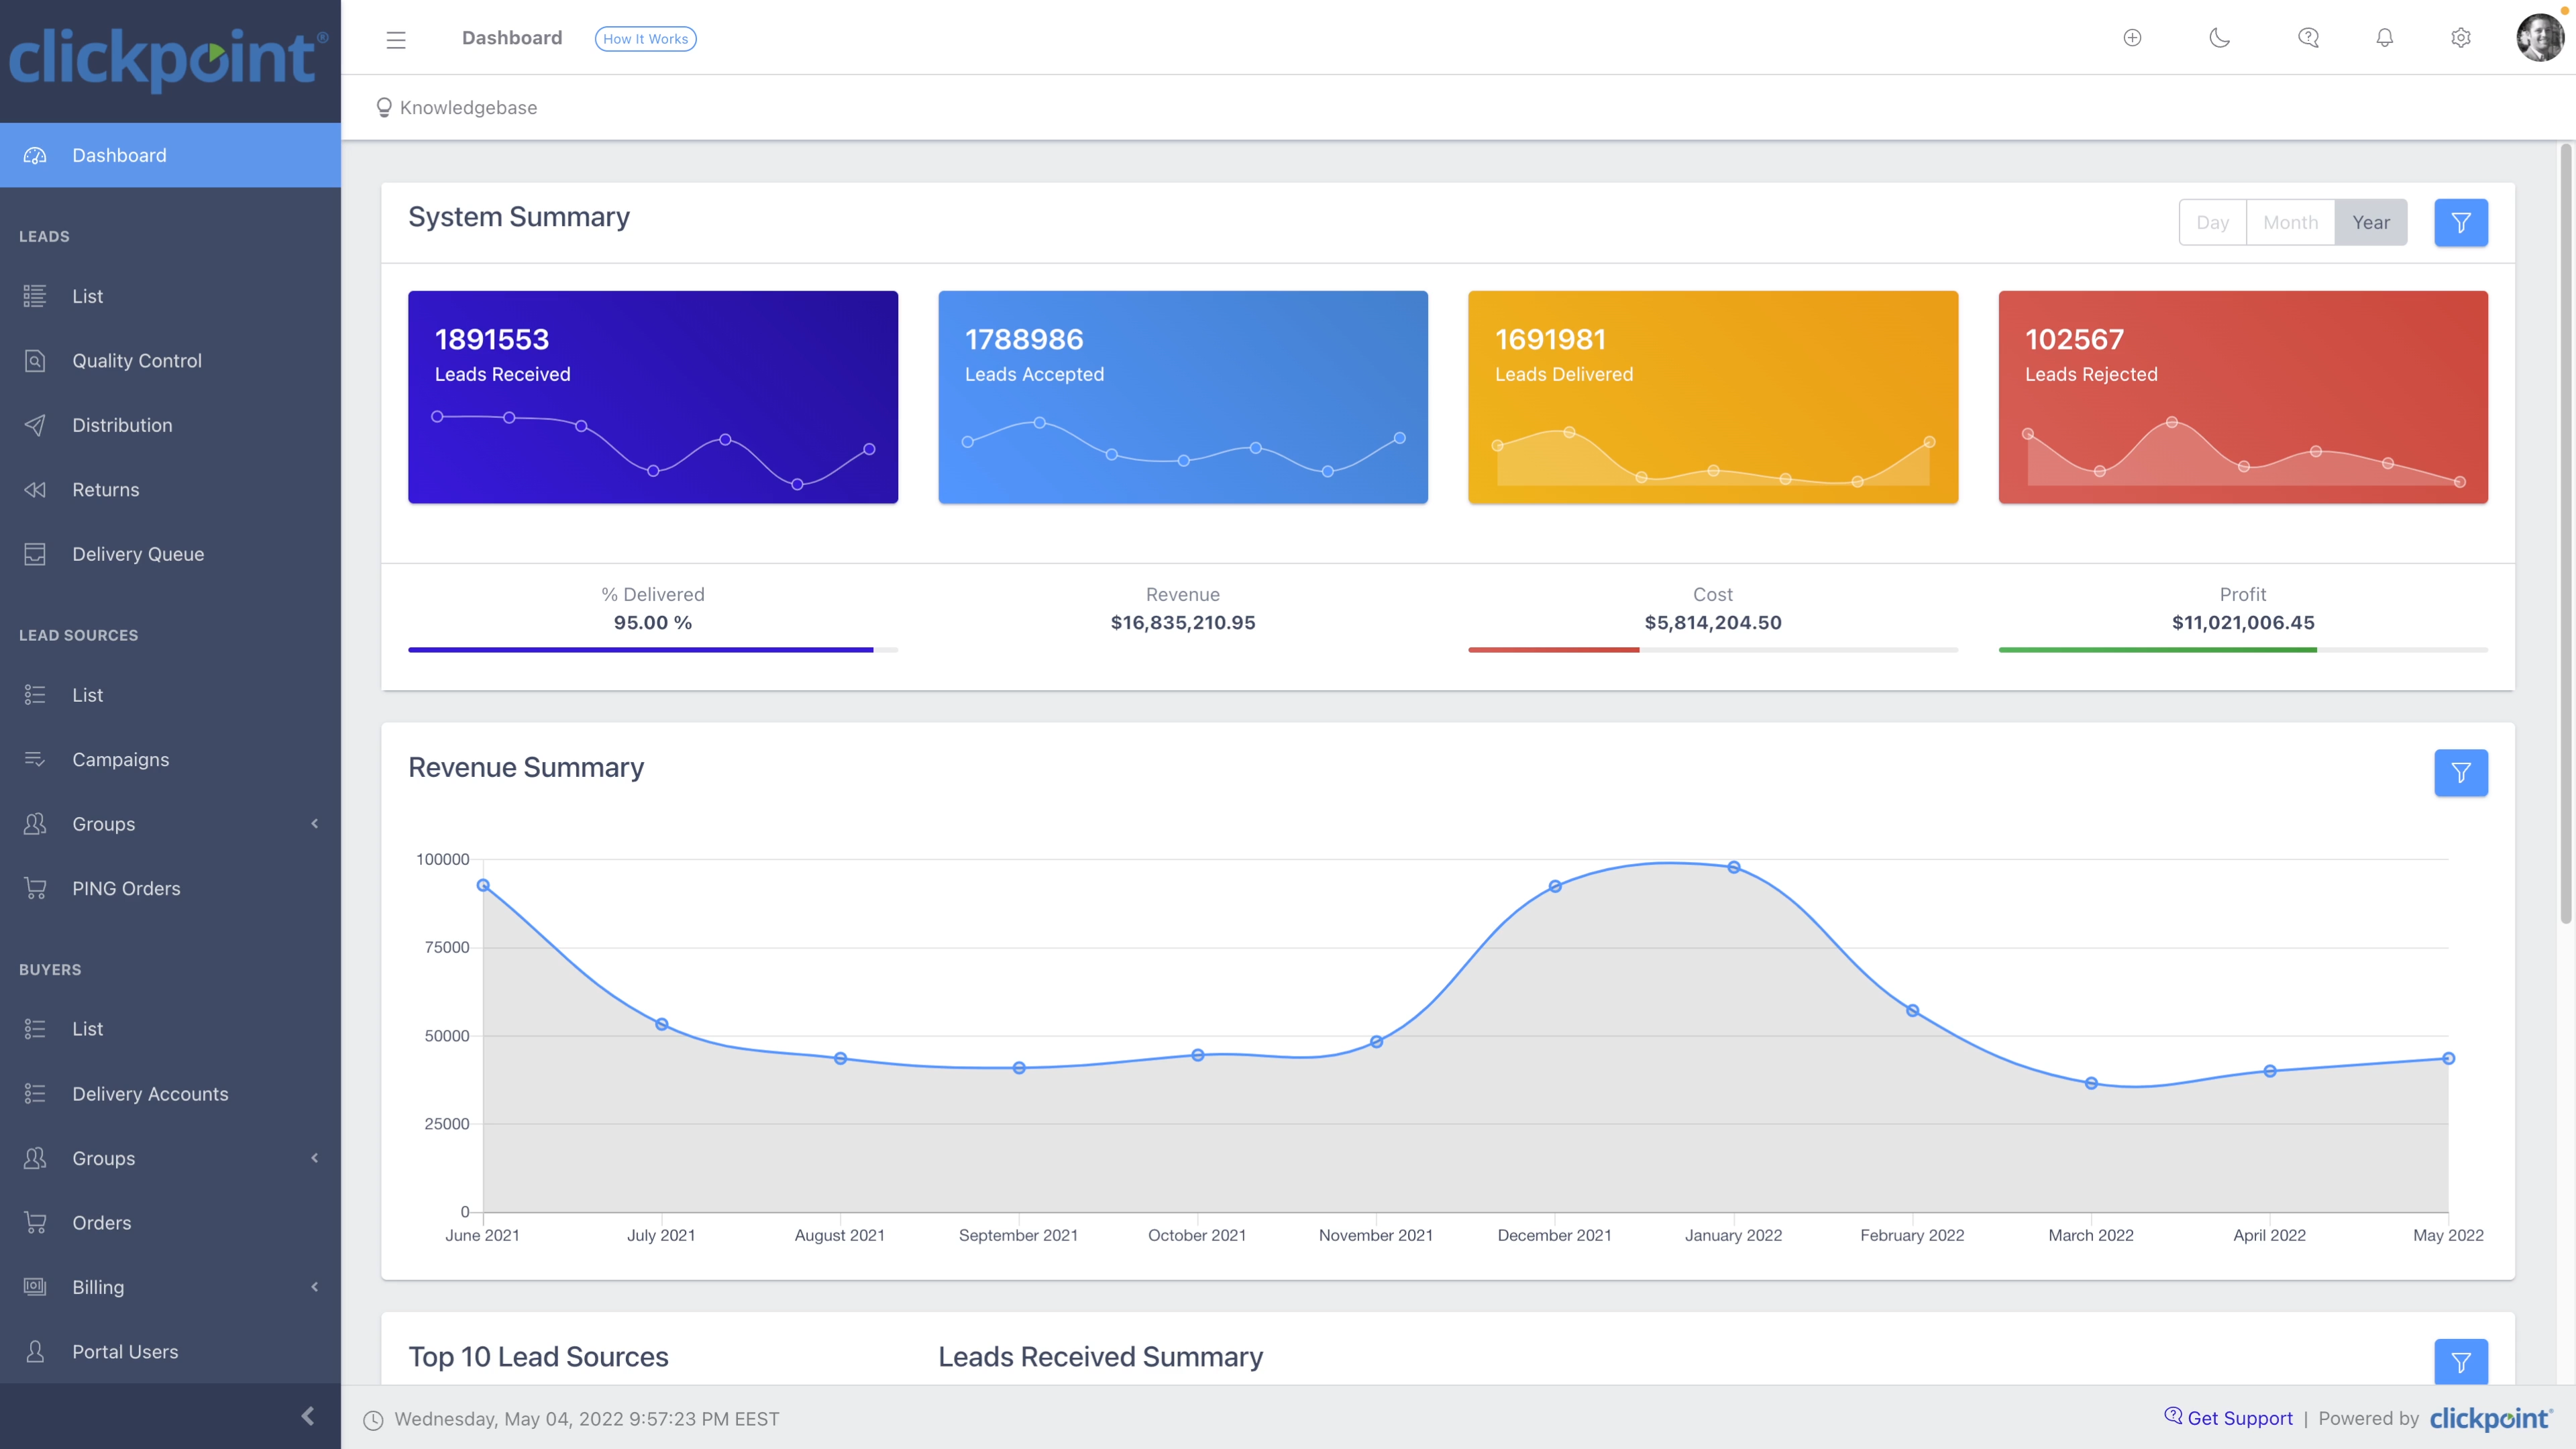This screenshot has width=2576, height=1449.
Task: Click the plus circle add icon
Action: click(x=2132, y=38)
